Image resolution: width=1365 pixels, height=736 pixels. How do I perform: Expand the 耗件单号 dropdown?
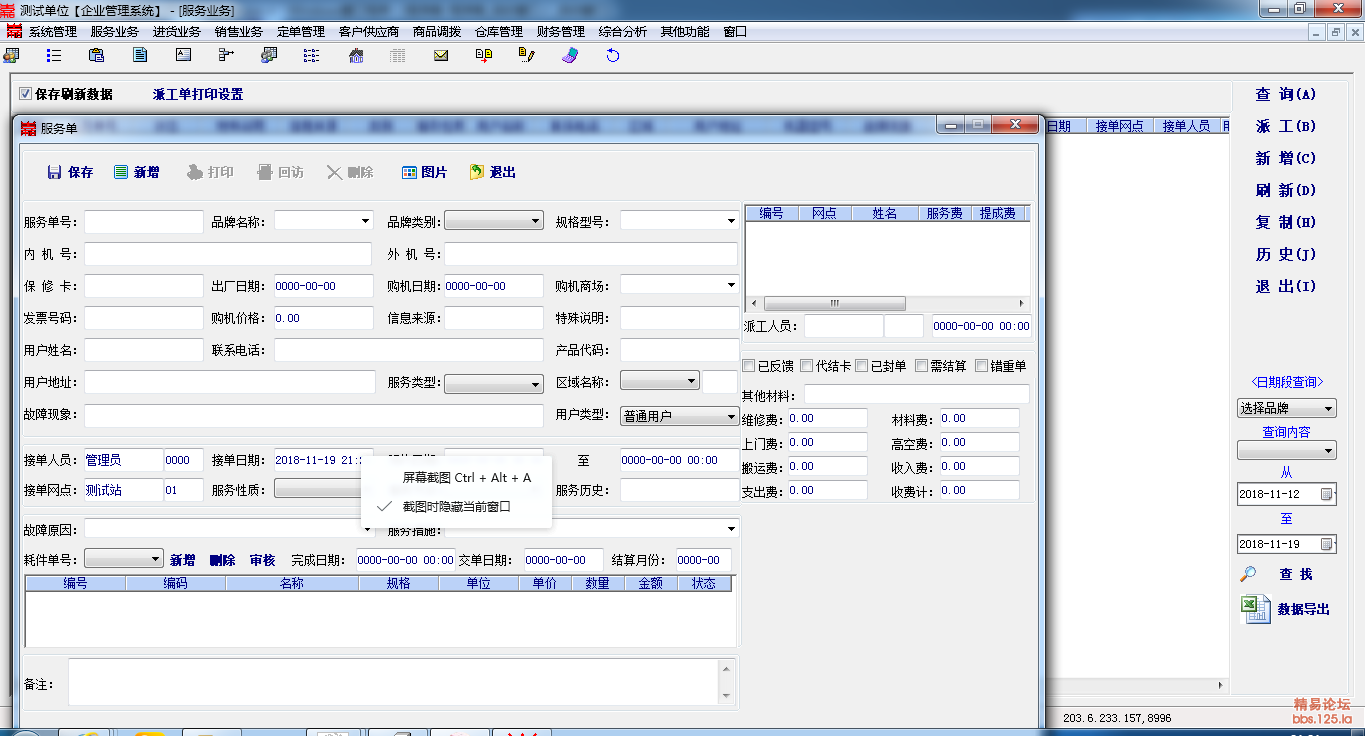coord(156,559)
